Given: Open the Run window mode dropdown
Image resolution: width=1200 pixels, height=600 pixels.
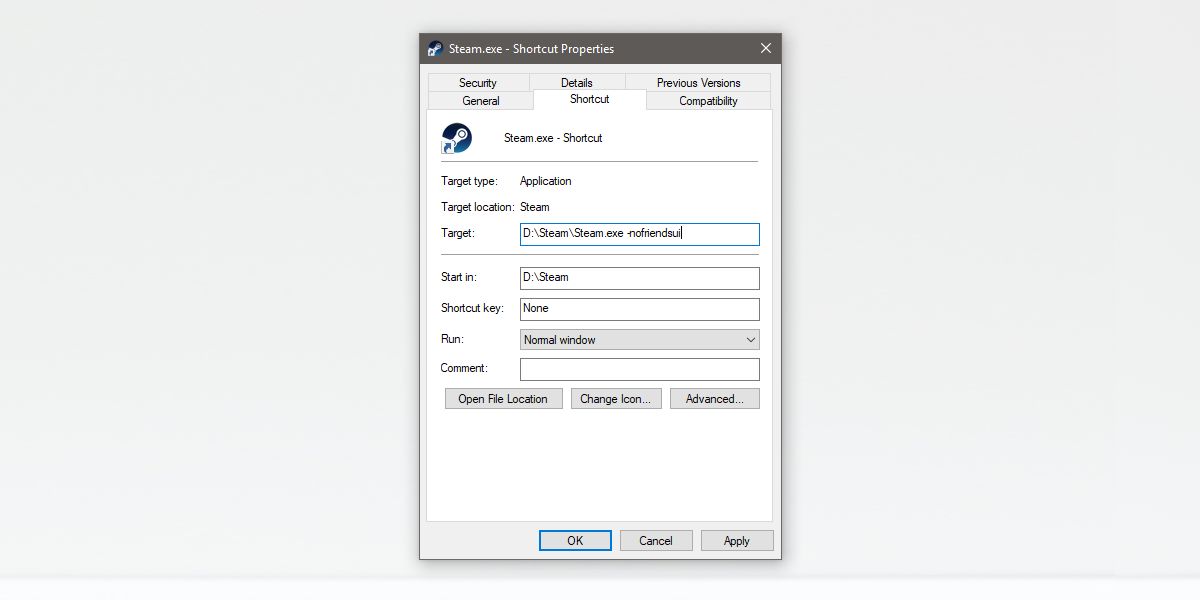Looking at the screenshot, I should [640, 340].
